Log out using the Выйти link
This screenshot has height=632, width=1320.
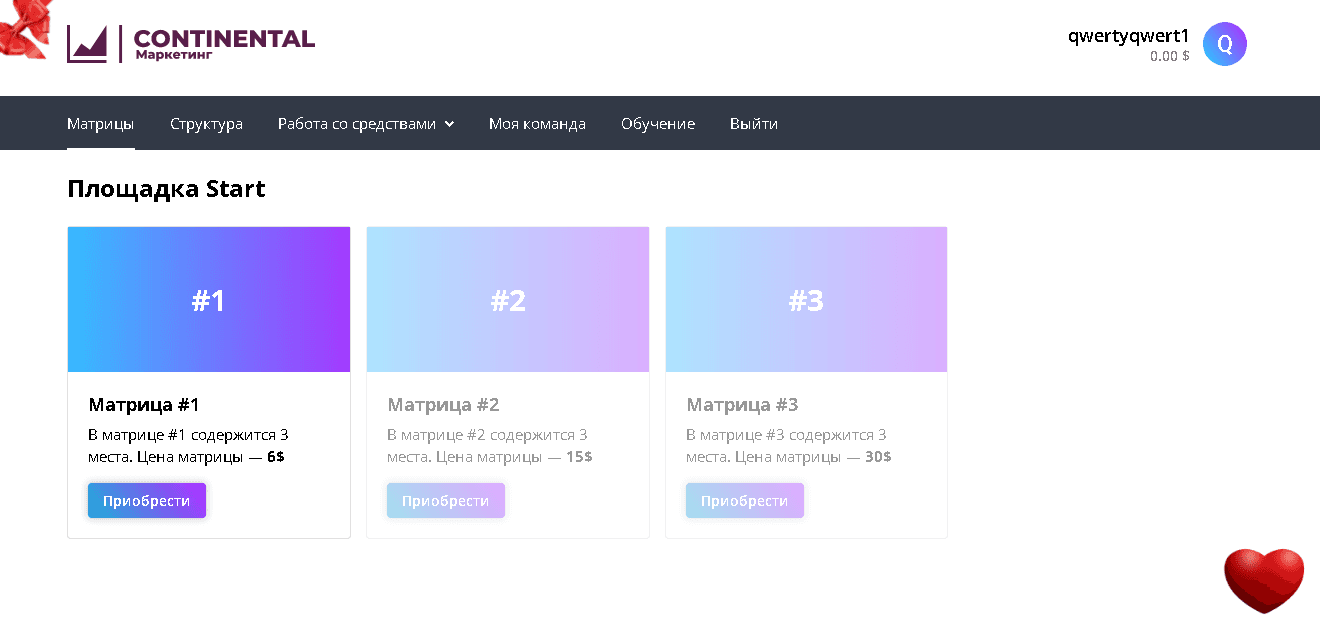[x=753, y=124]
